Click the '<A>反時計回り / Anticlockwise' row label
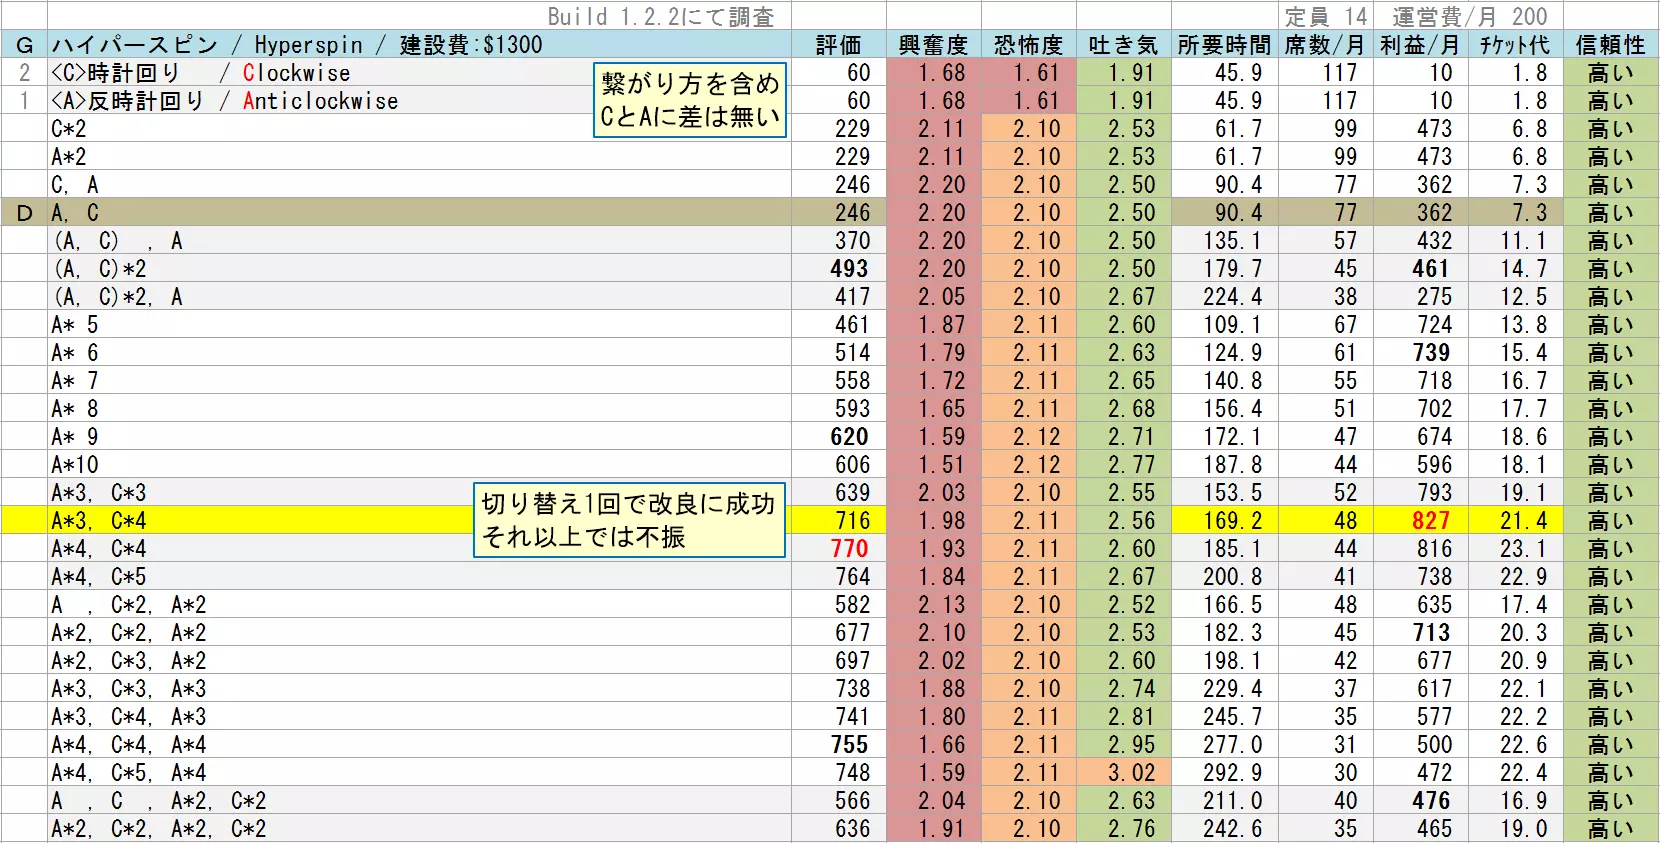1660x843 pixels. coord(225,101)
